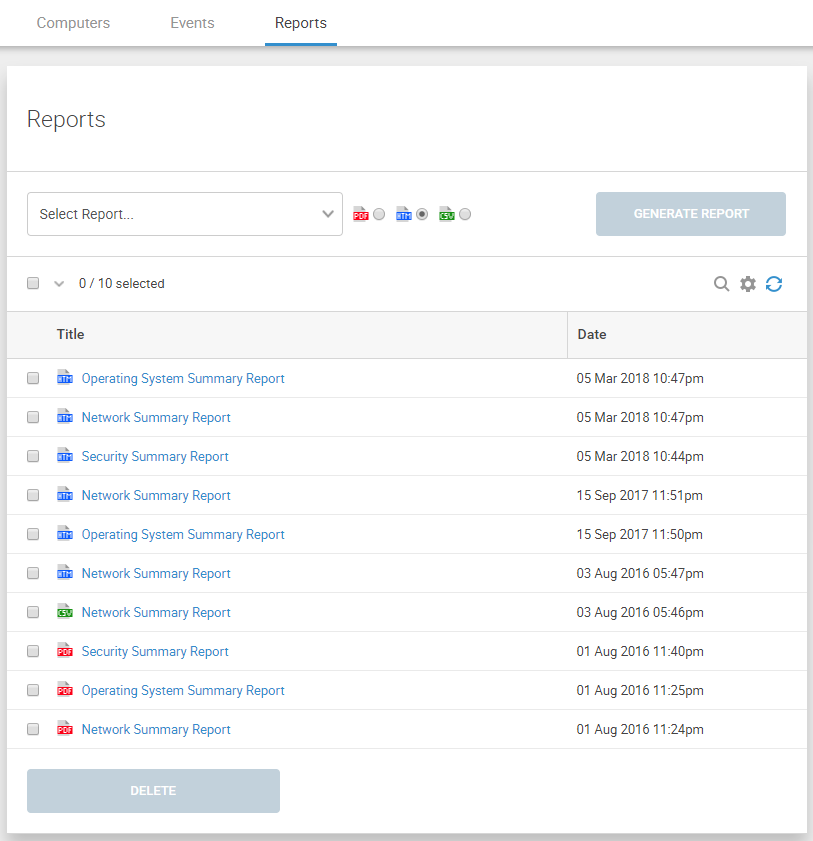Check the 03 Aug 2016 05:47pm Network Summary row
The image size is (813, 841).
pyautogui.click(x=33, y=573)
